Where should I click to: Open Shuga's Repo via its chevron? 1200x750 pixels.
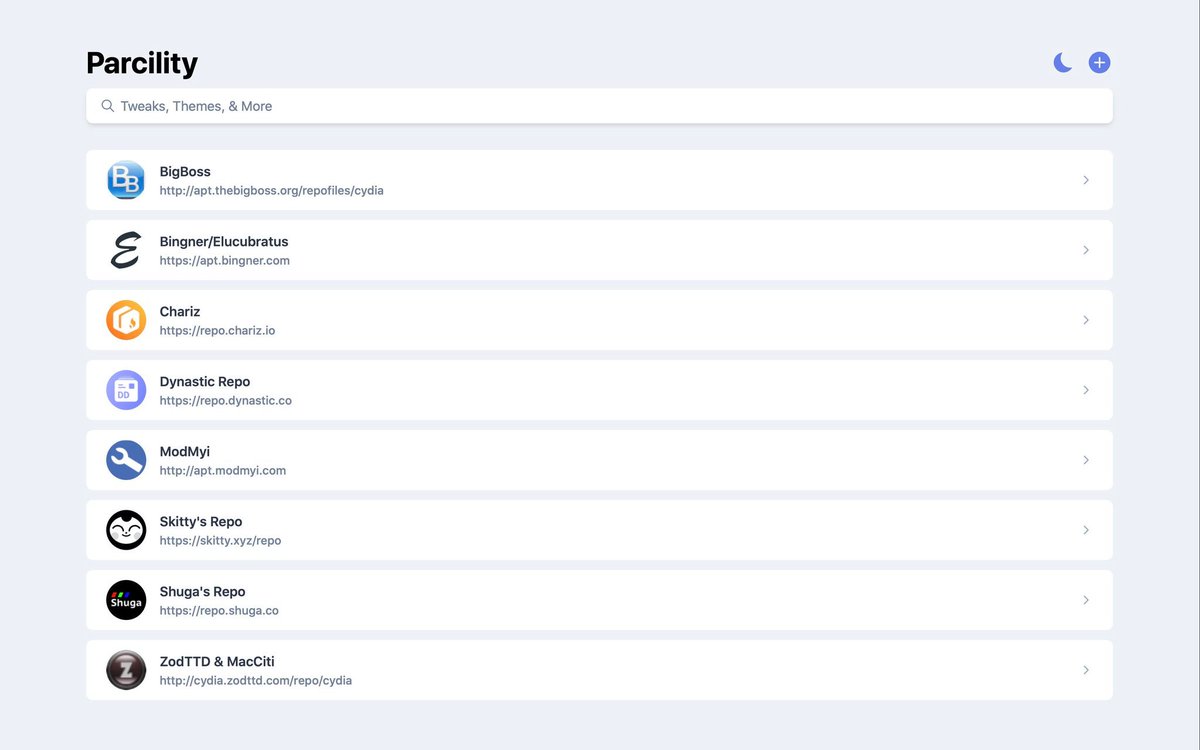(1086, 600)
